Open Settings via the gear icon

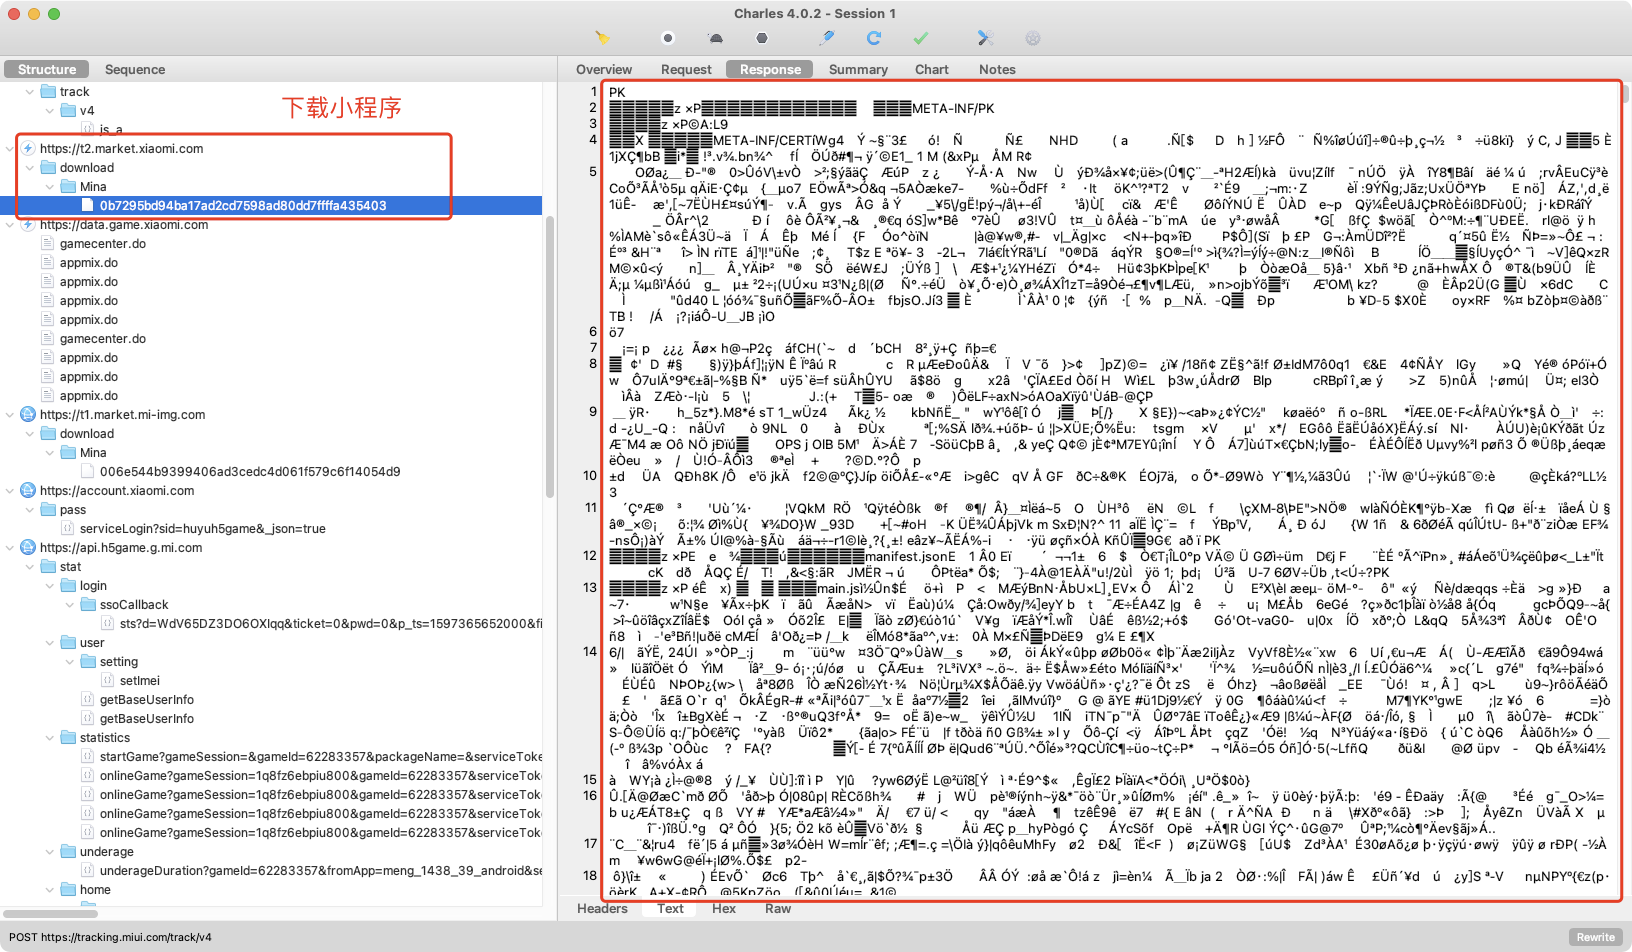pos(1033,38)
